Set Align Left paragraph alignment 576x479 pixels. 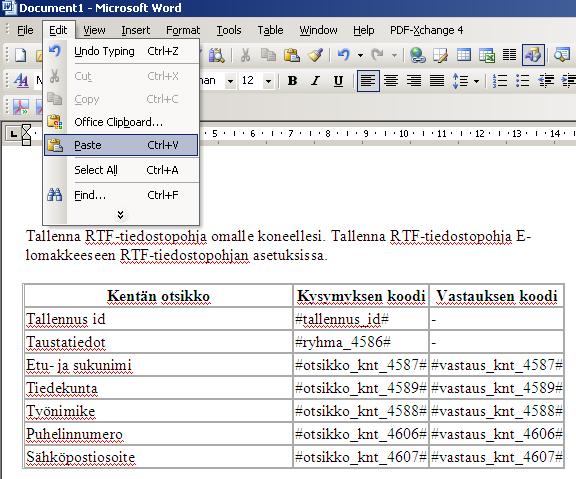click(368, 80)
